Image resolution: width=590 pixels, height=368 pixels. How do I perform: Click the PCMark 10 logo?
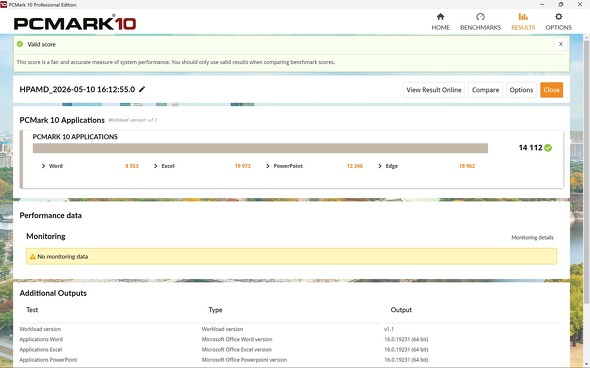[x=75, y=23]
